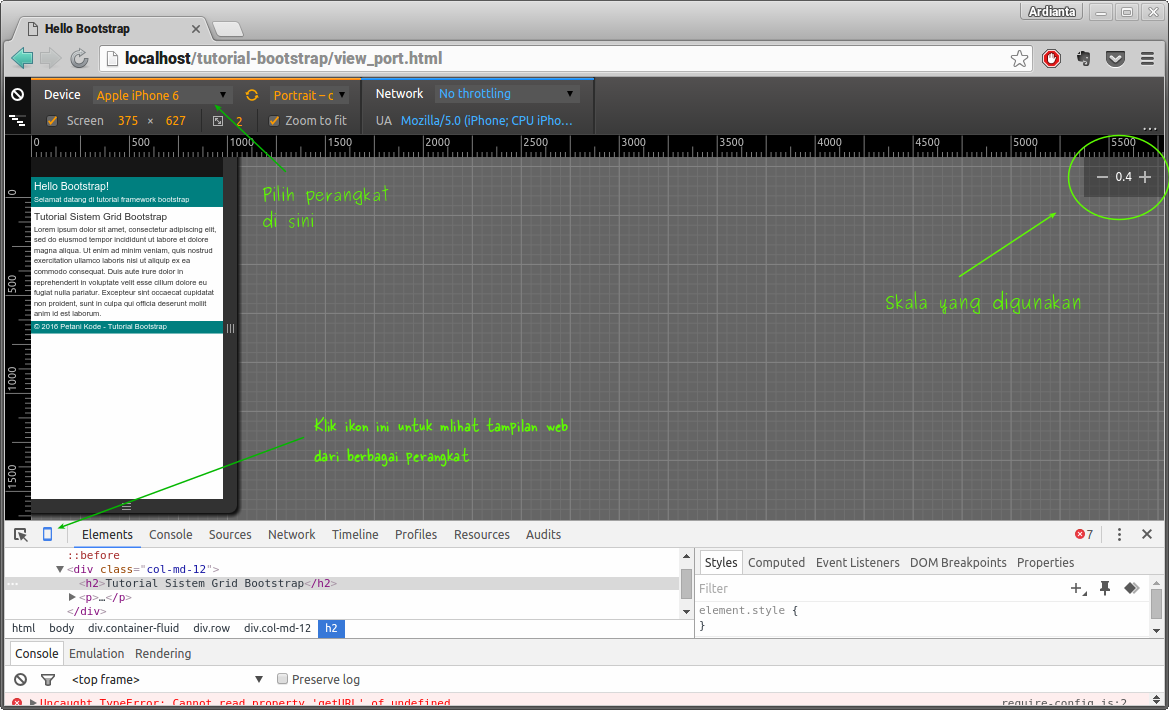Switch to the Computed styles tab

776,562
